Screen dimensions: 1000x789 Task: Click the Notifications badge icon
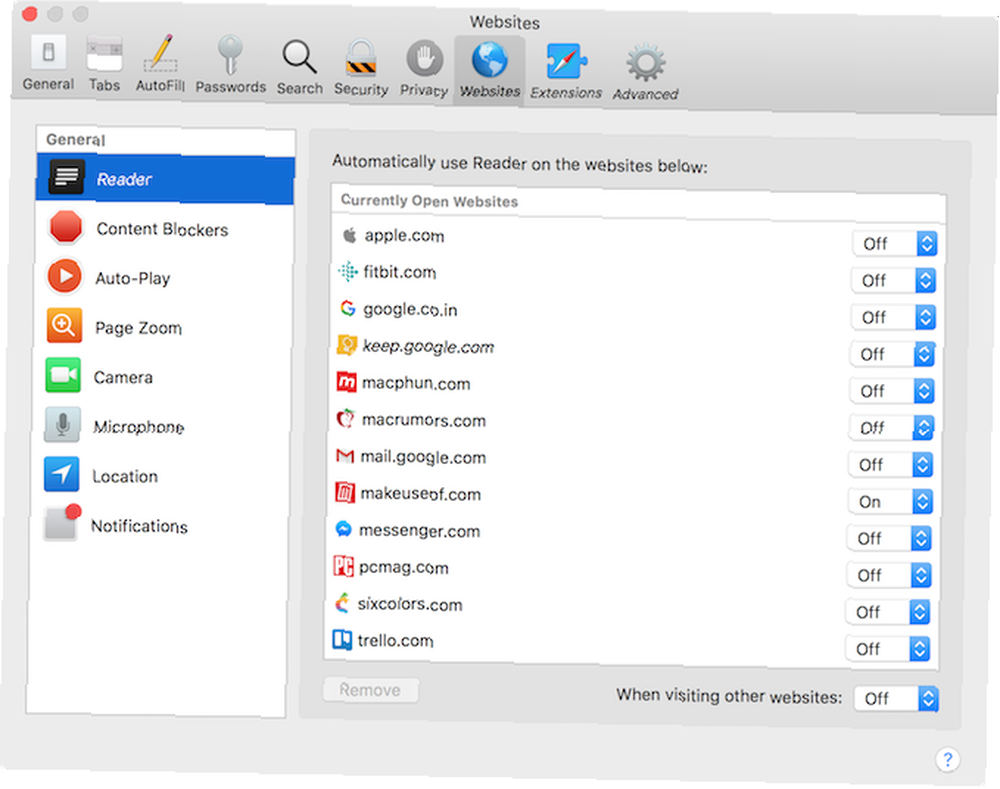[62, 523]
